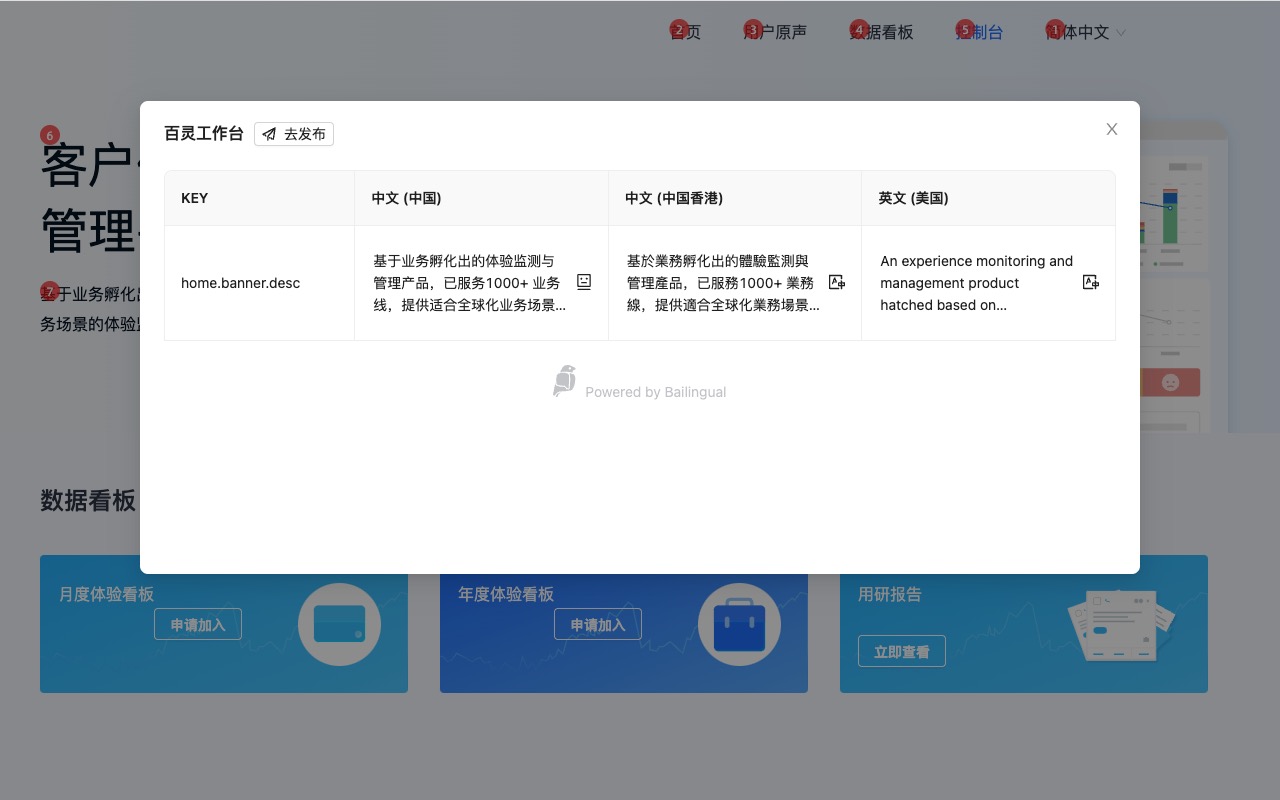
Task: Open the 用户原声 navigation item
Action: point(778,31)
